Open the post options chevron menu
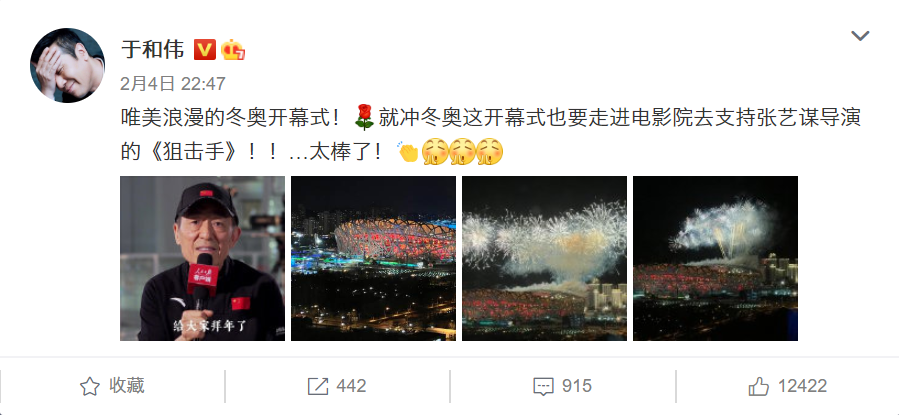 pyautogui.click(x=860, y=36)
